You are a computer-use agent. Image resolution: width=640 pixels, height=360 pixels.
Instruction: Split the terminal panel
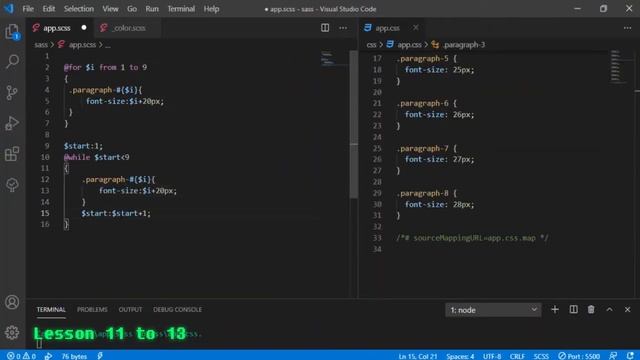pyautogui.click(x=573, y=310)
